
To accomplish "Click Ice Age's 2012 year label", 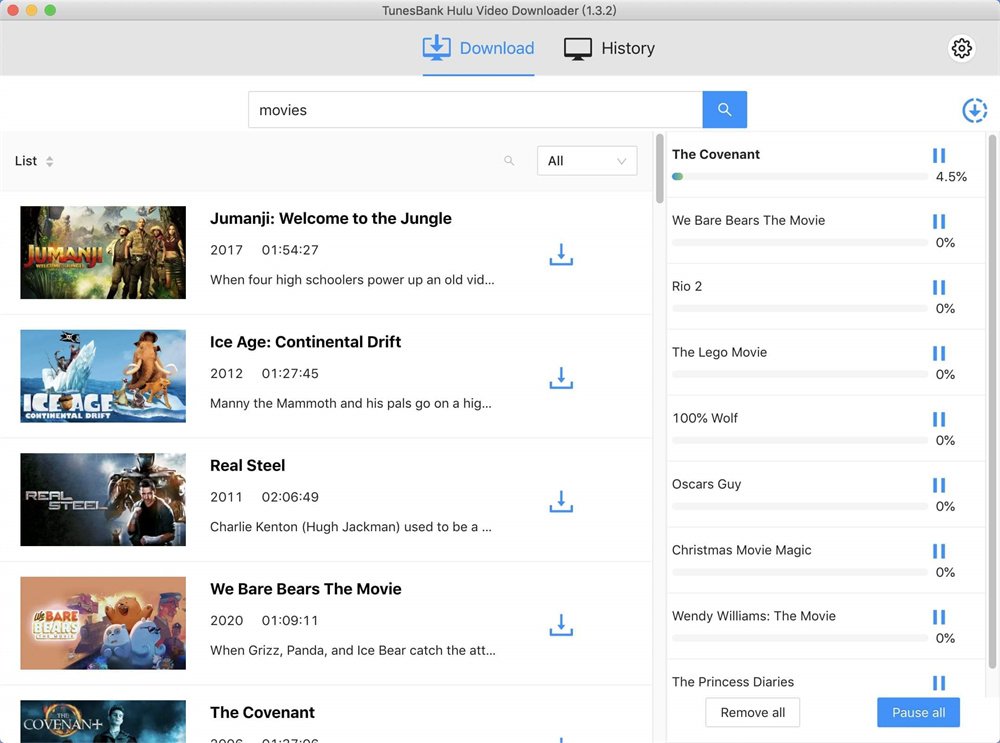I will (226, 374).
